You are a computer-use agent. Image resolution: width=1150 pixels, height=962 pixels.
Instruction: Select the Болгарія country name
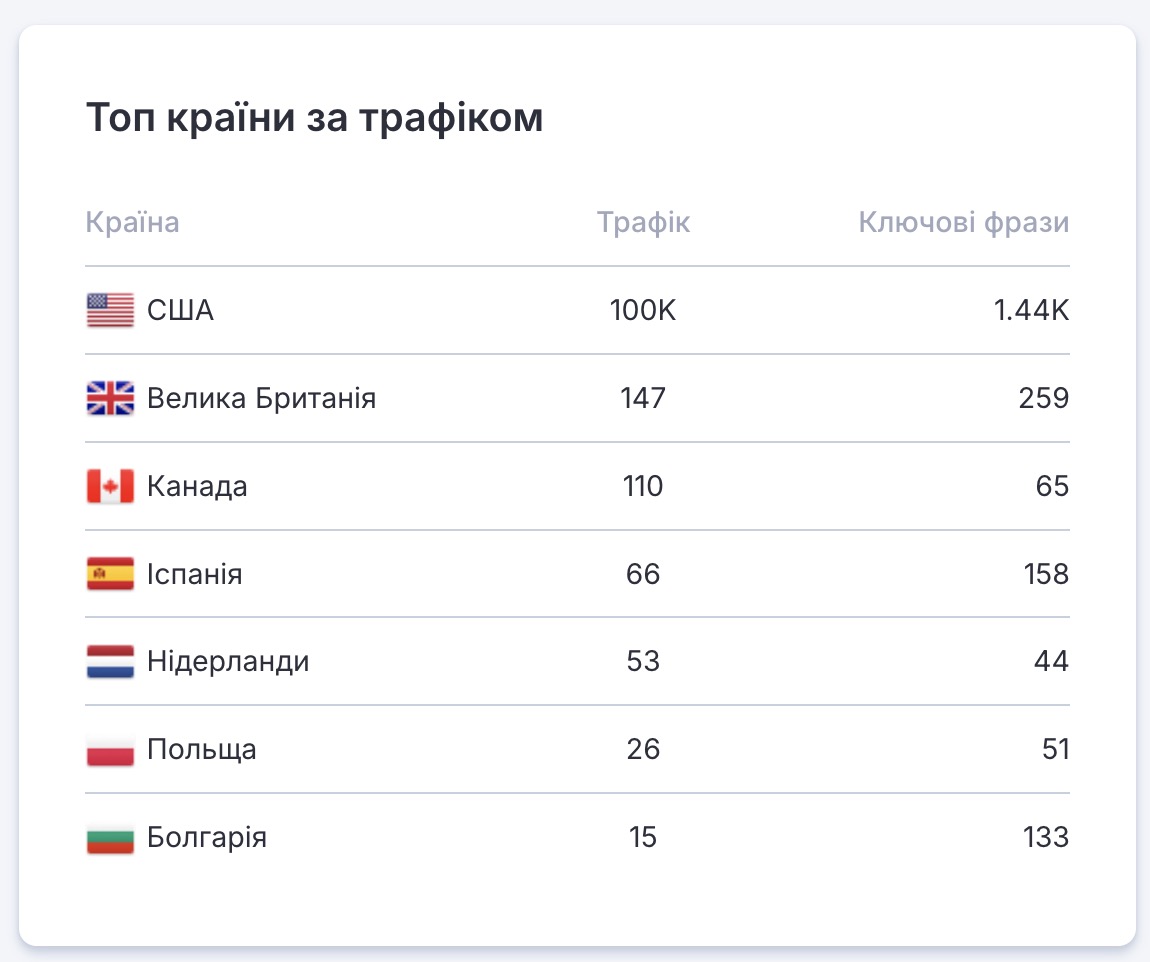[x=206, y=837]
